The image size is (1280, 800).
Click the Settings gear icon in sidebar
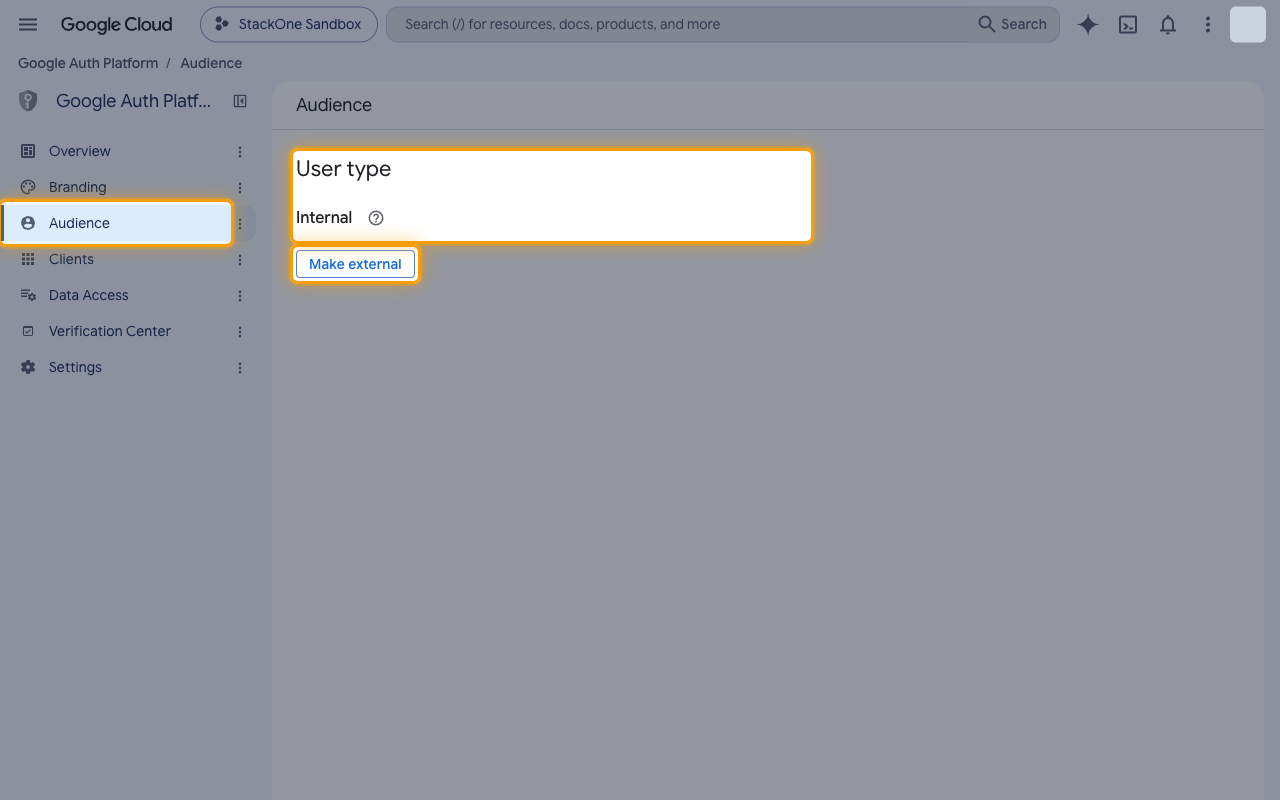pyautogui.click(x=28, y=367)
